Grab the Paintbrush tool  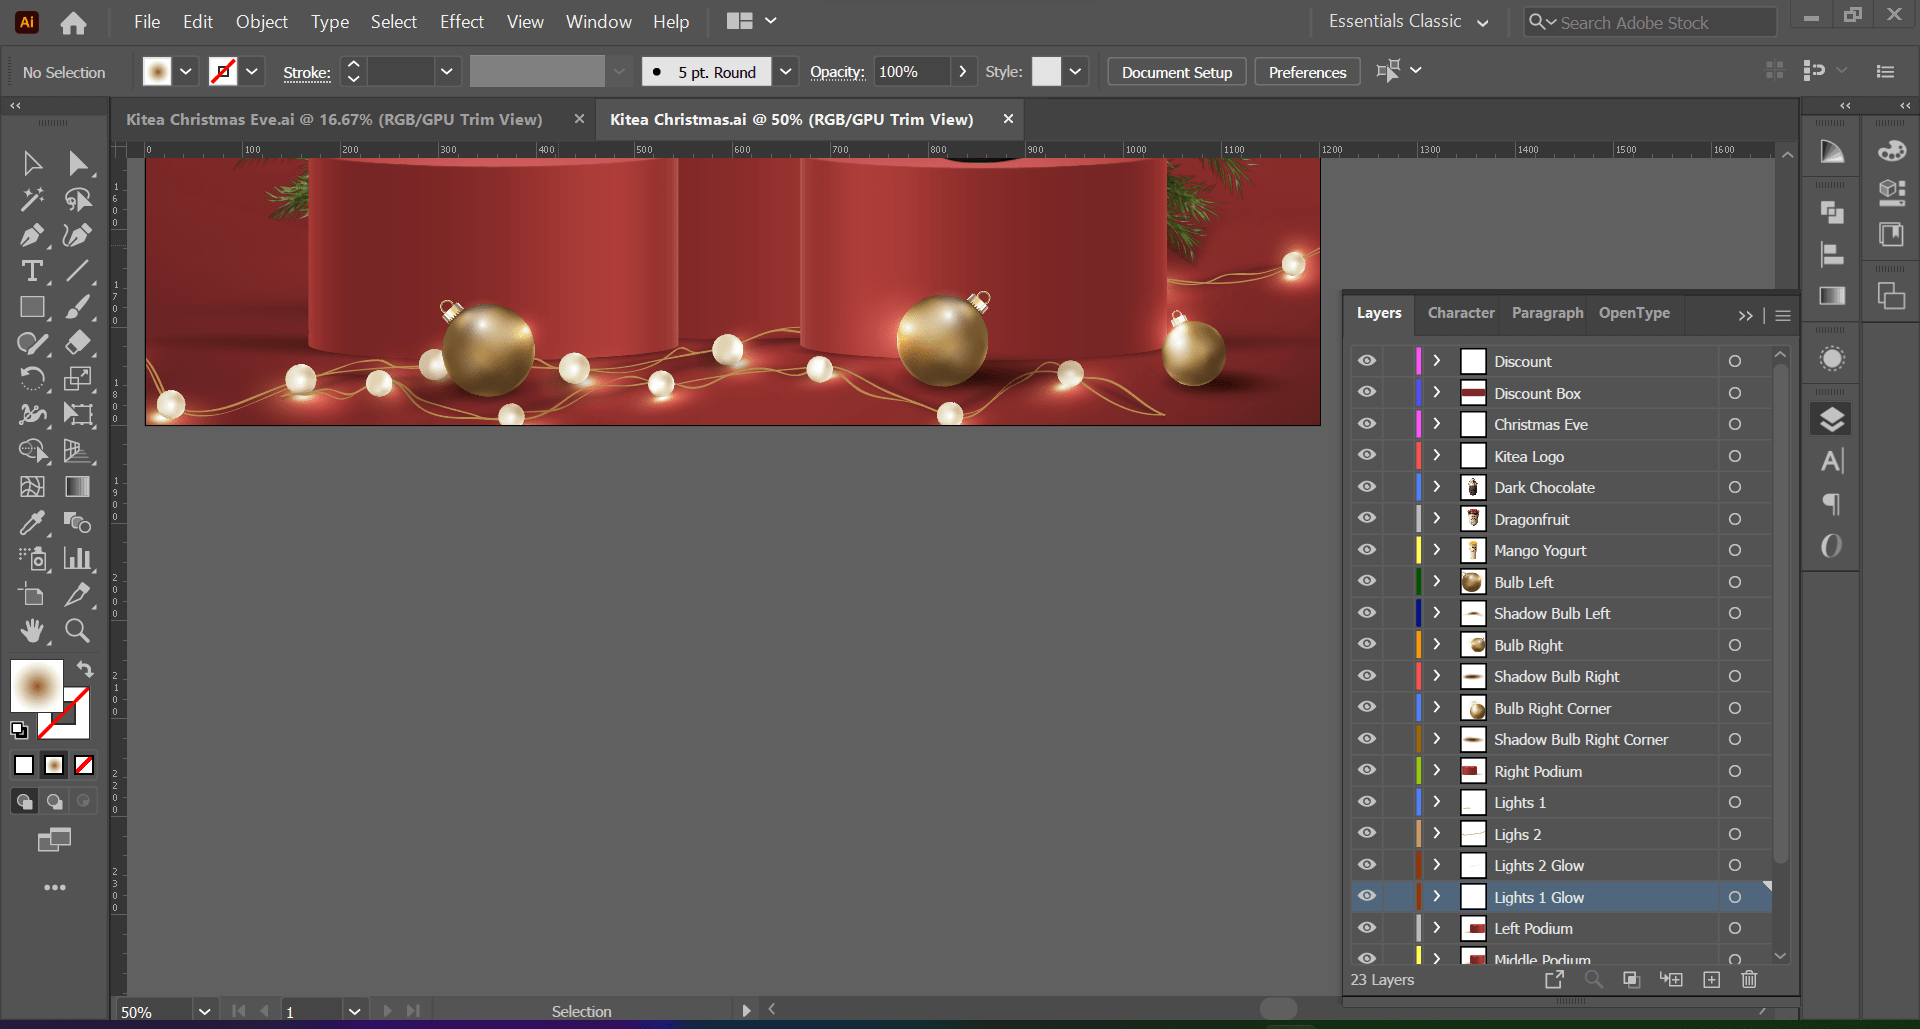coord(77,307)
